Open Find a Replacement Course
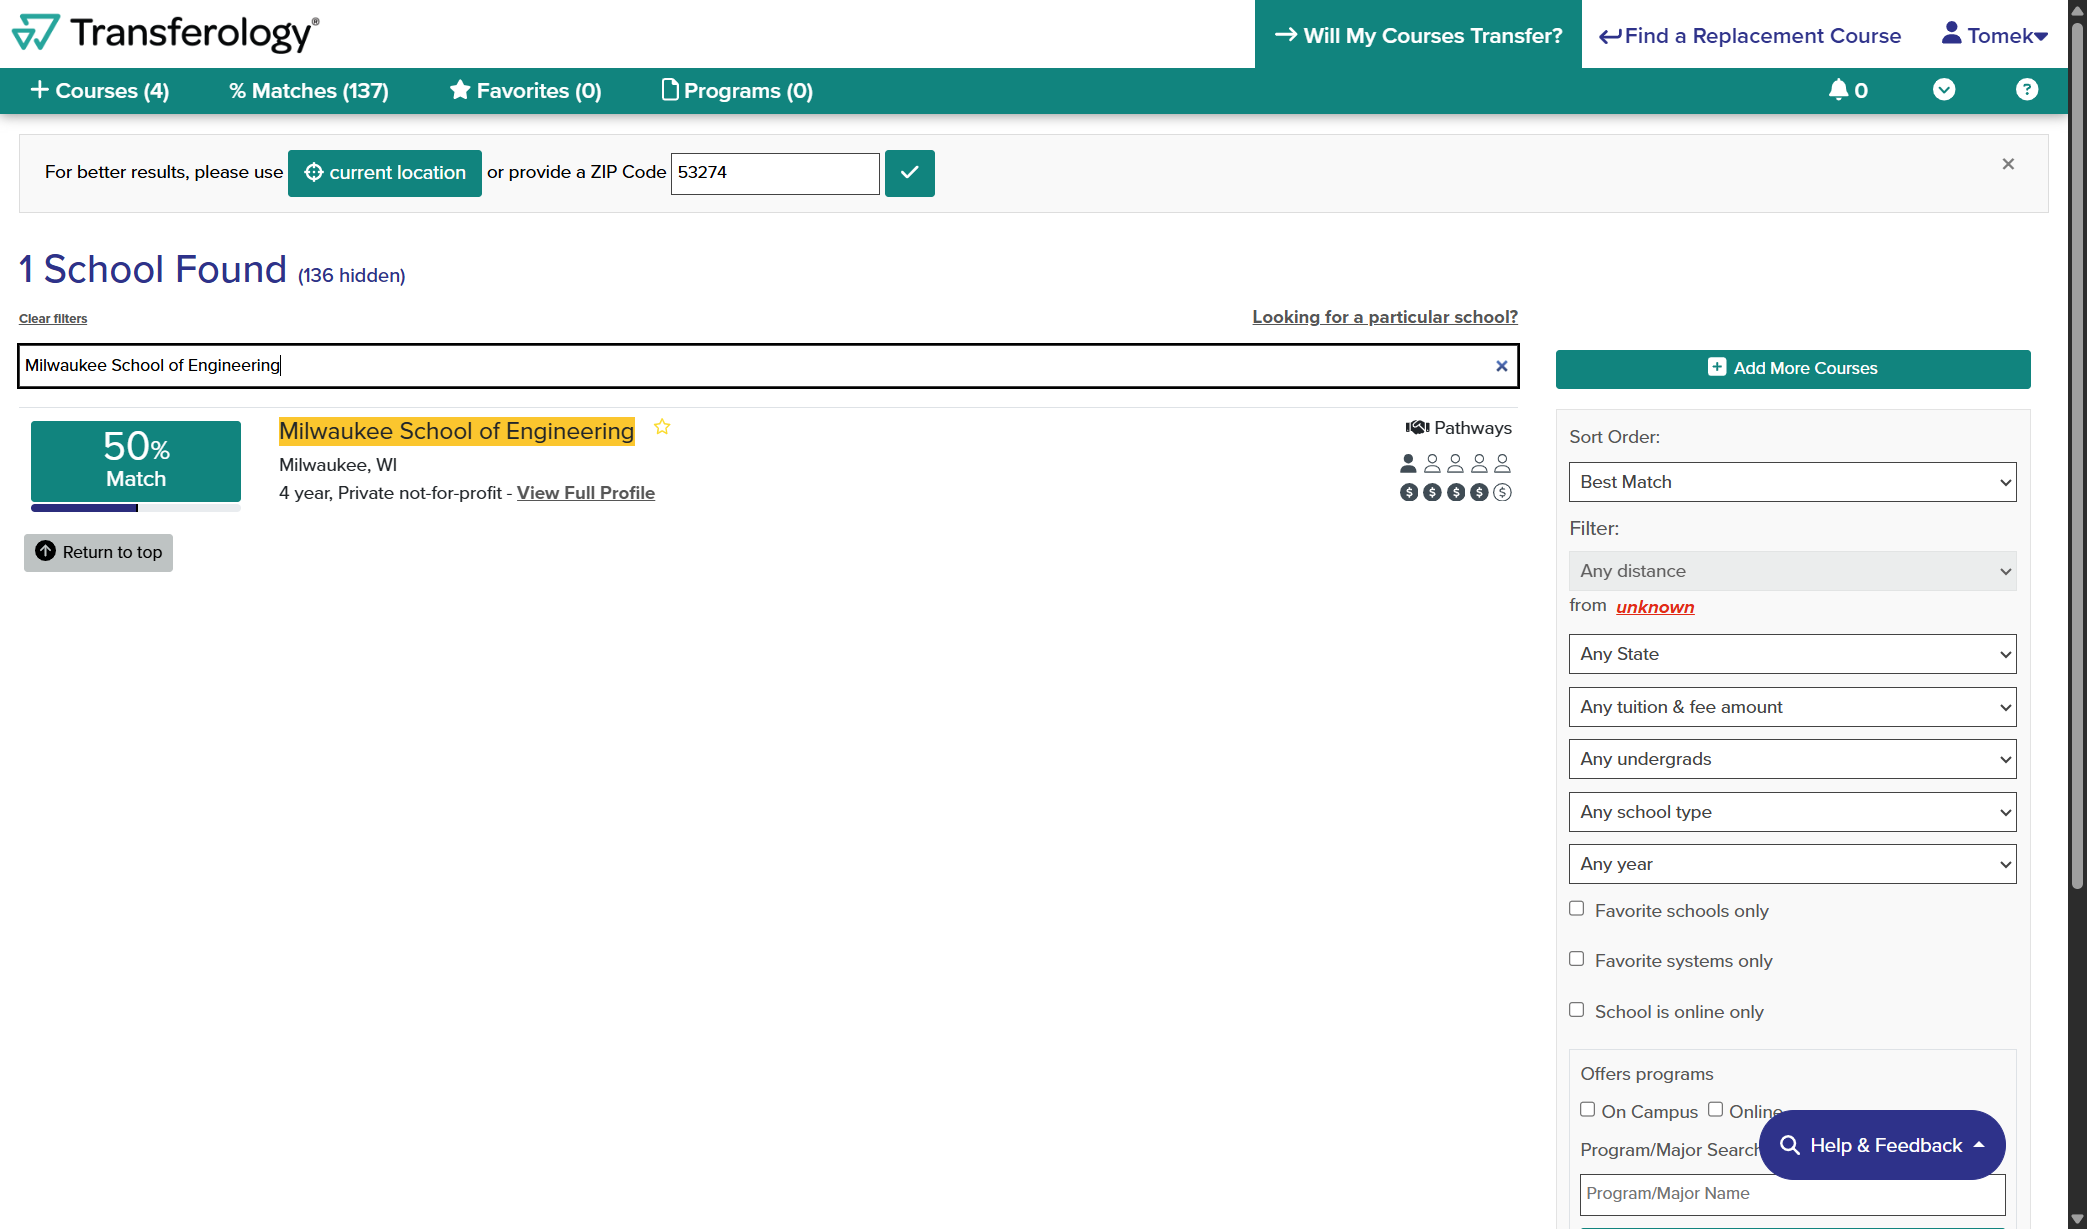 [1750, 36]
